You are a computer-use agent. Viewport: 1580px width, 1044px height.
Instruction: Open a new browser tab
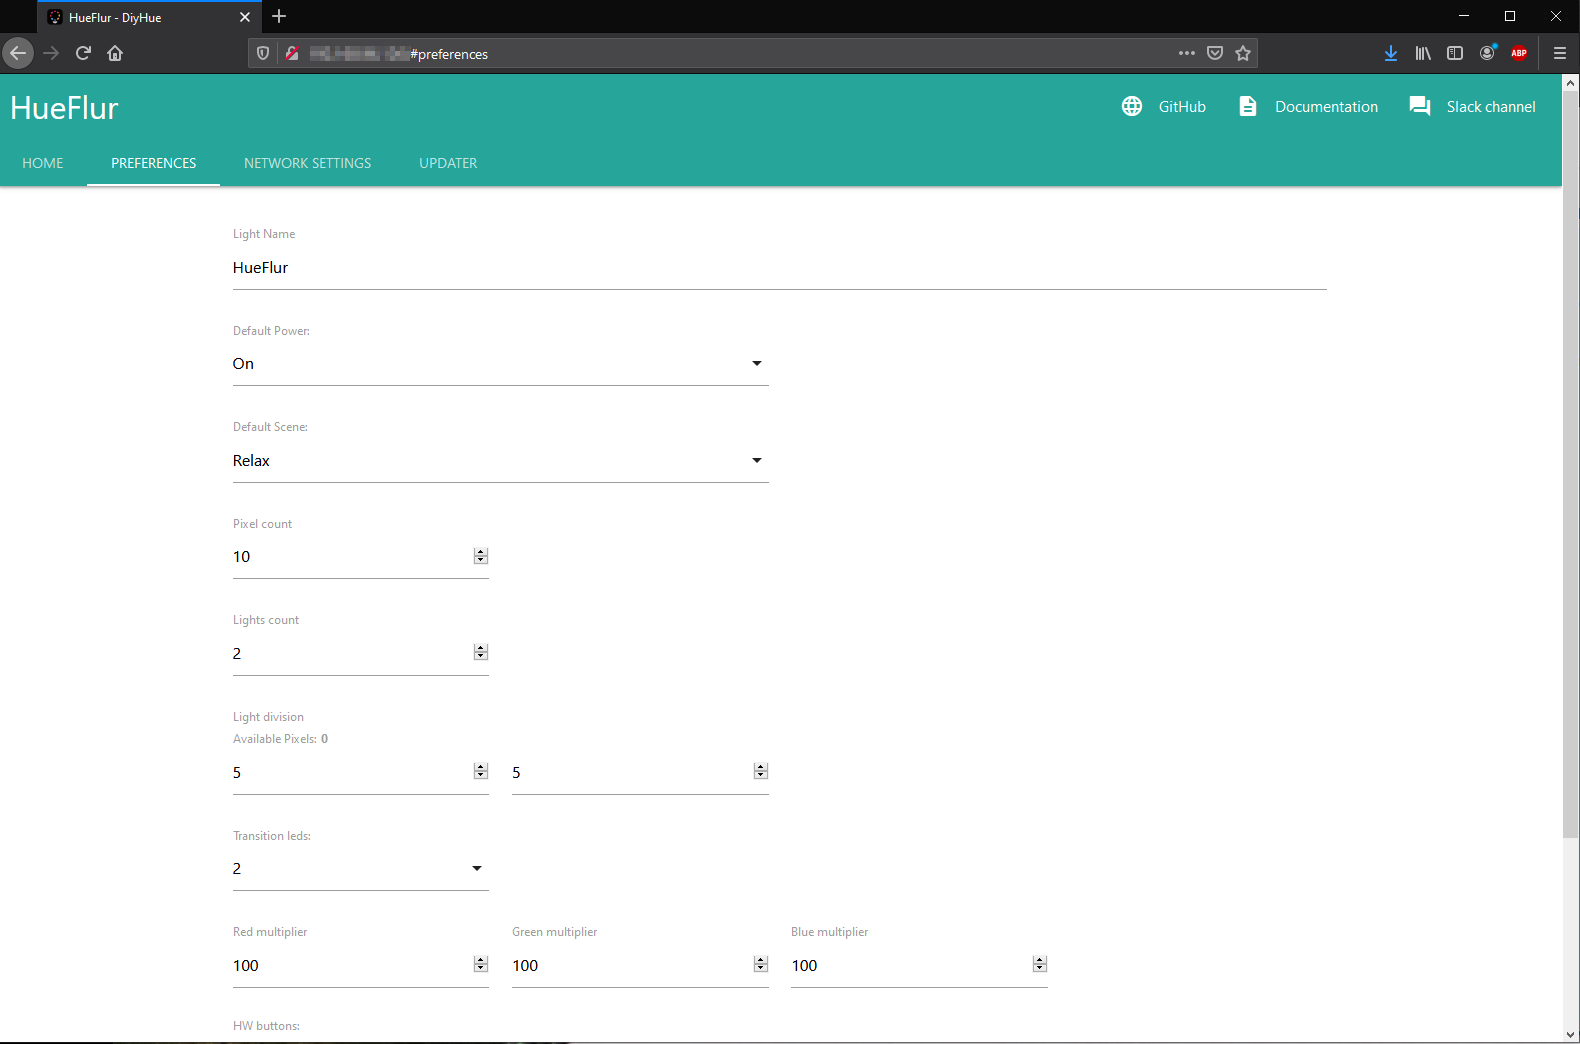coord(279,16)
